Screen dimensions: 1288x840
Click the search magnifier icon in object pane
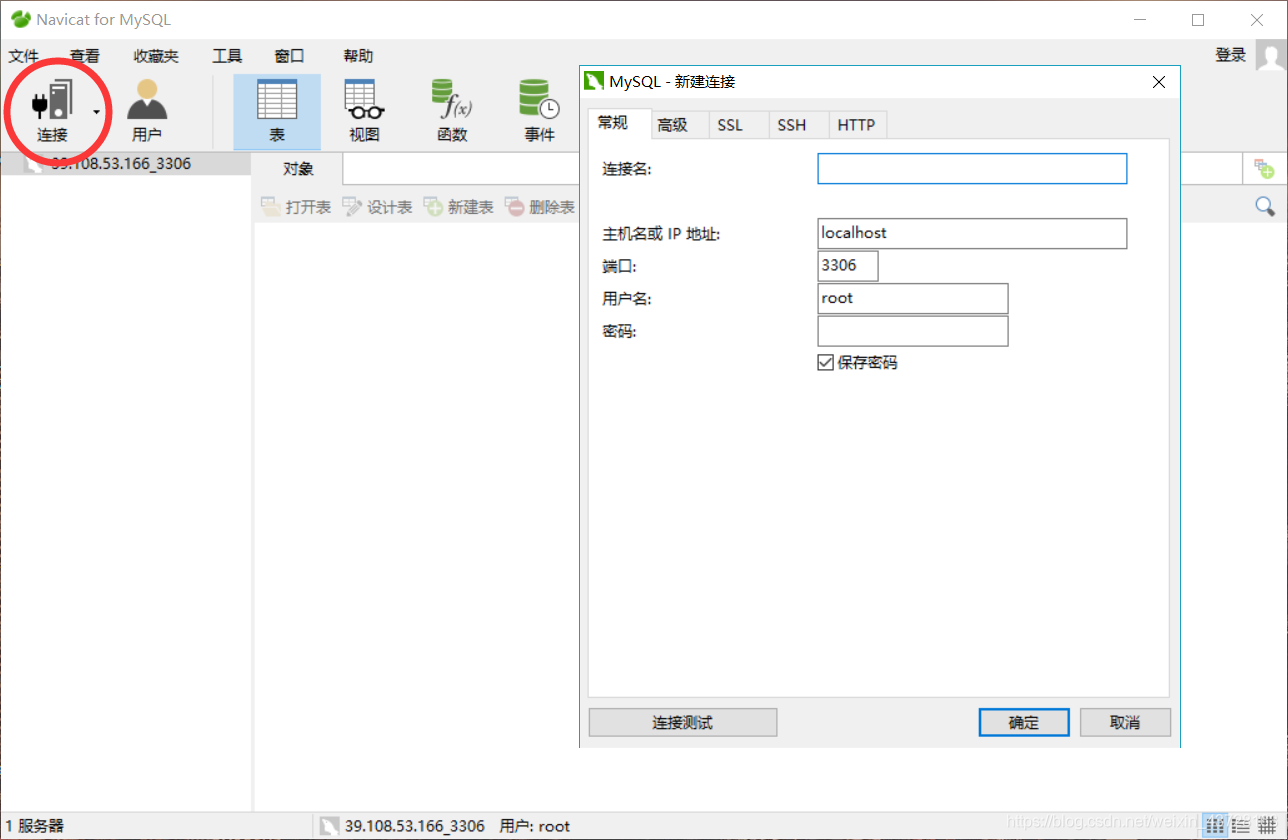coord(1265,206)
